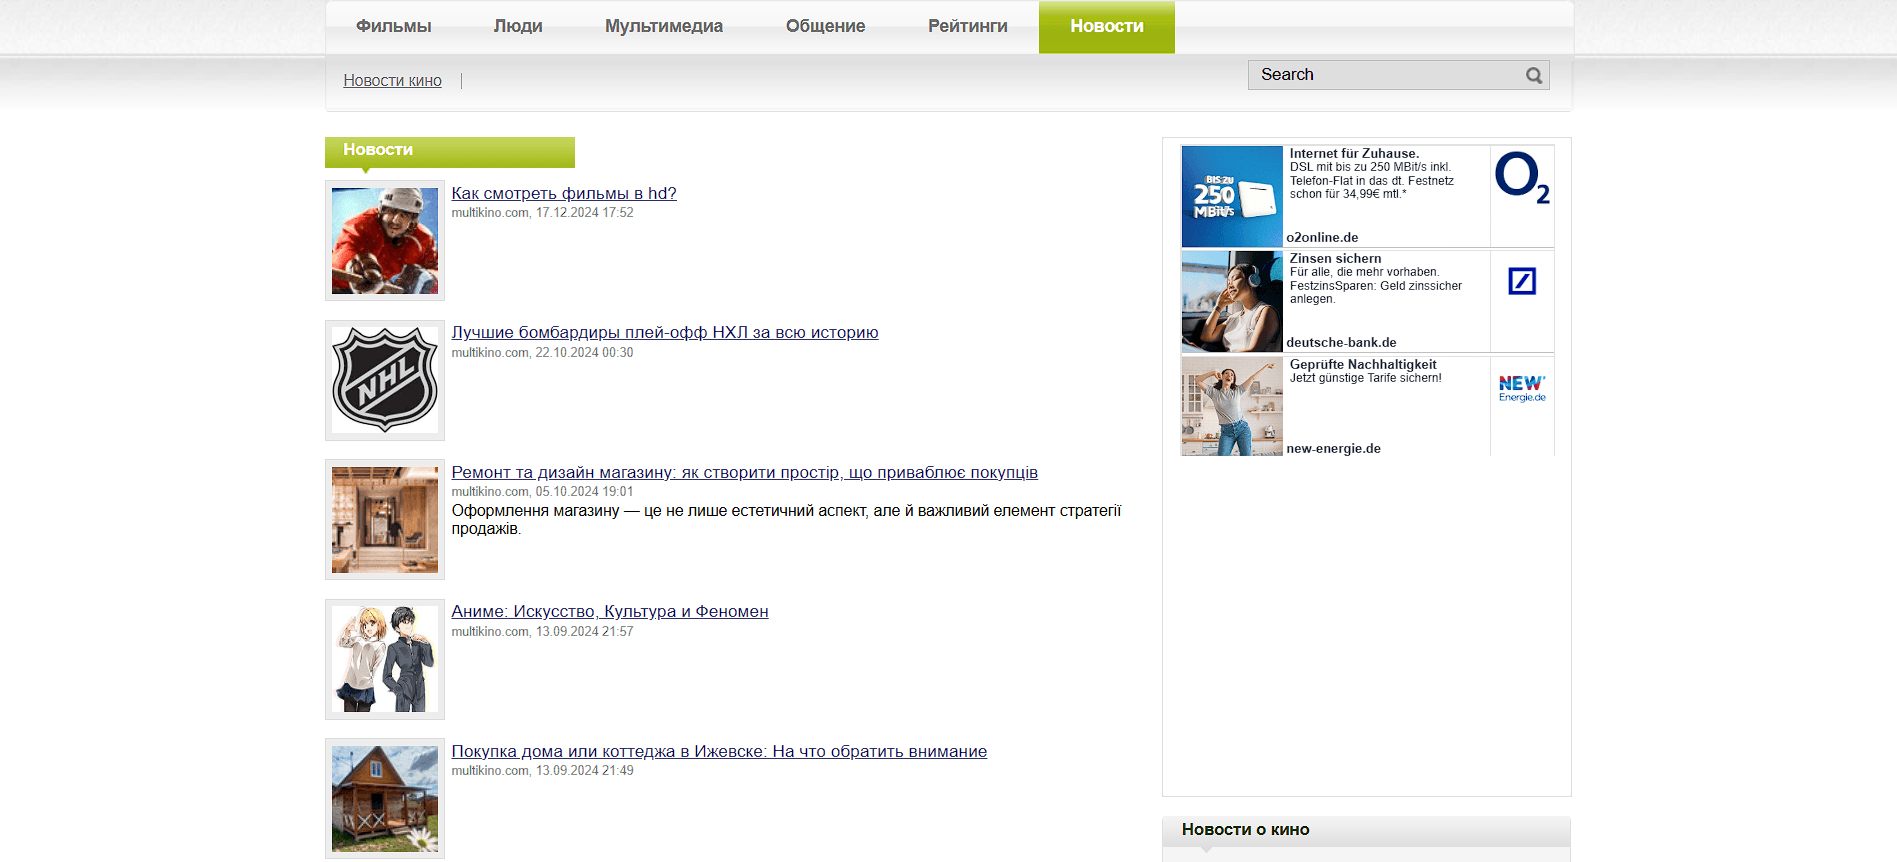This screenshot has width=1897, height=862.
Task: Click the NEW Energie.de logo
Action: point(1522,388)
